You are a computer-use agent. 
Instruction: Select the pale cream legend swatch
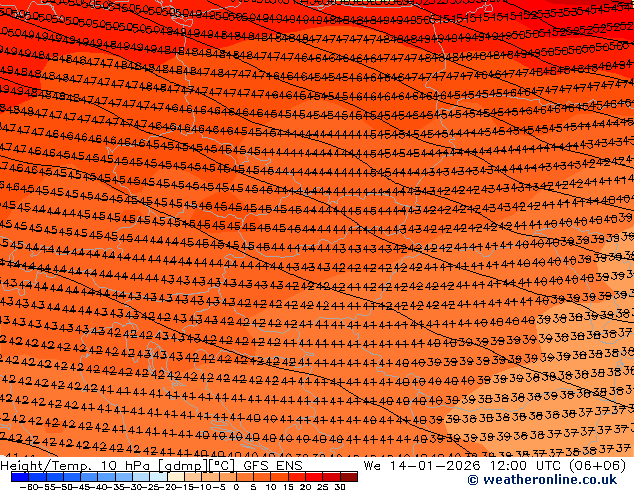point(176,477)
